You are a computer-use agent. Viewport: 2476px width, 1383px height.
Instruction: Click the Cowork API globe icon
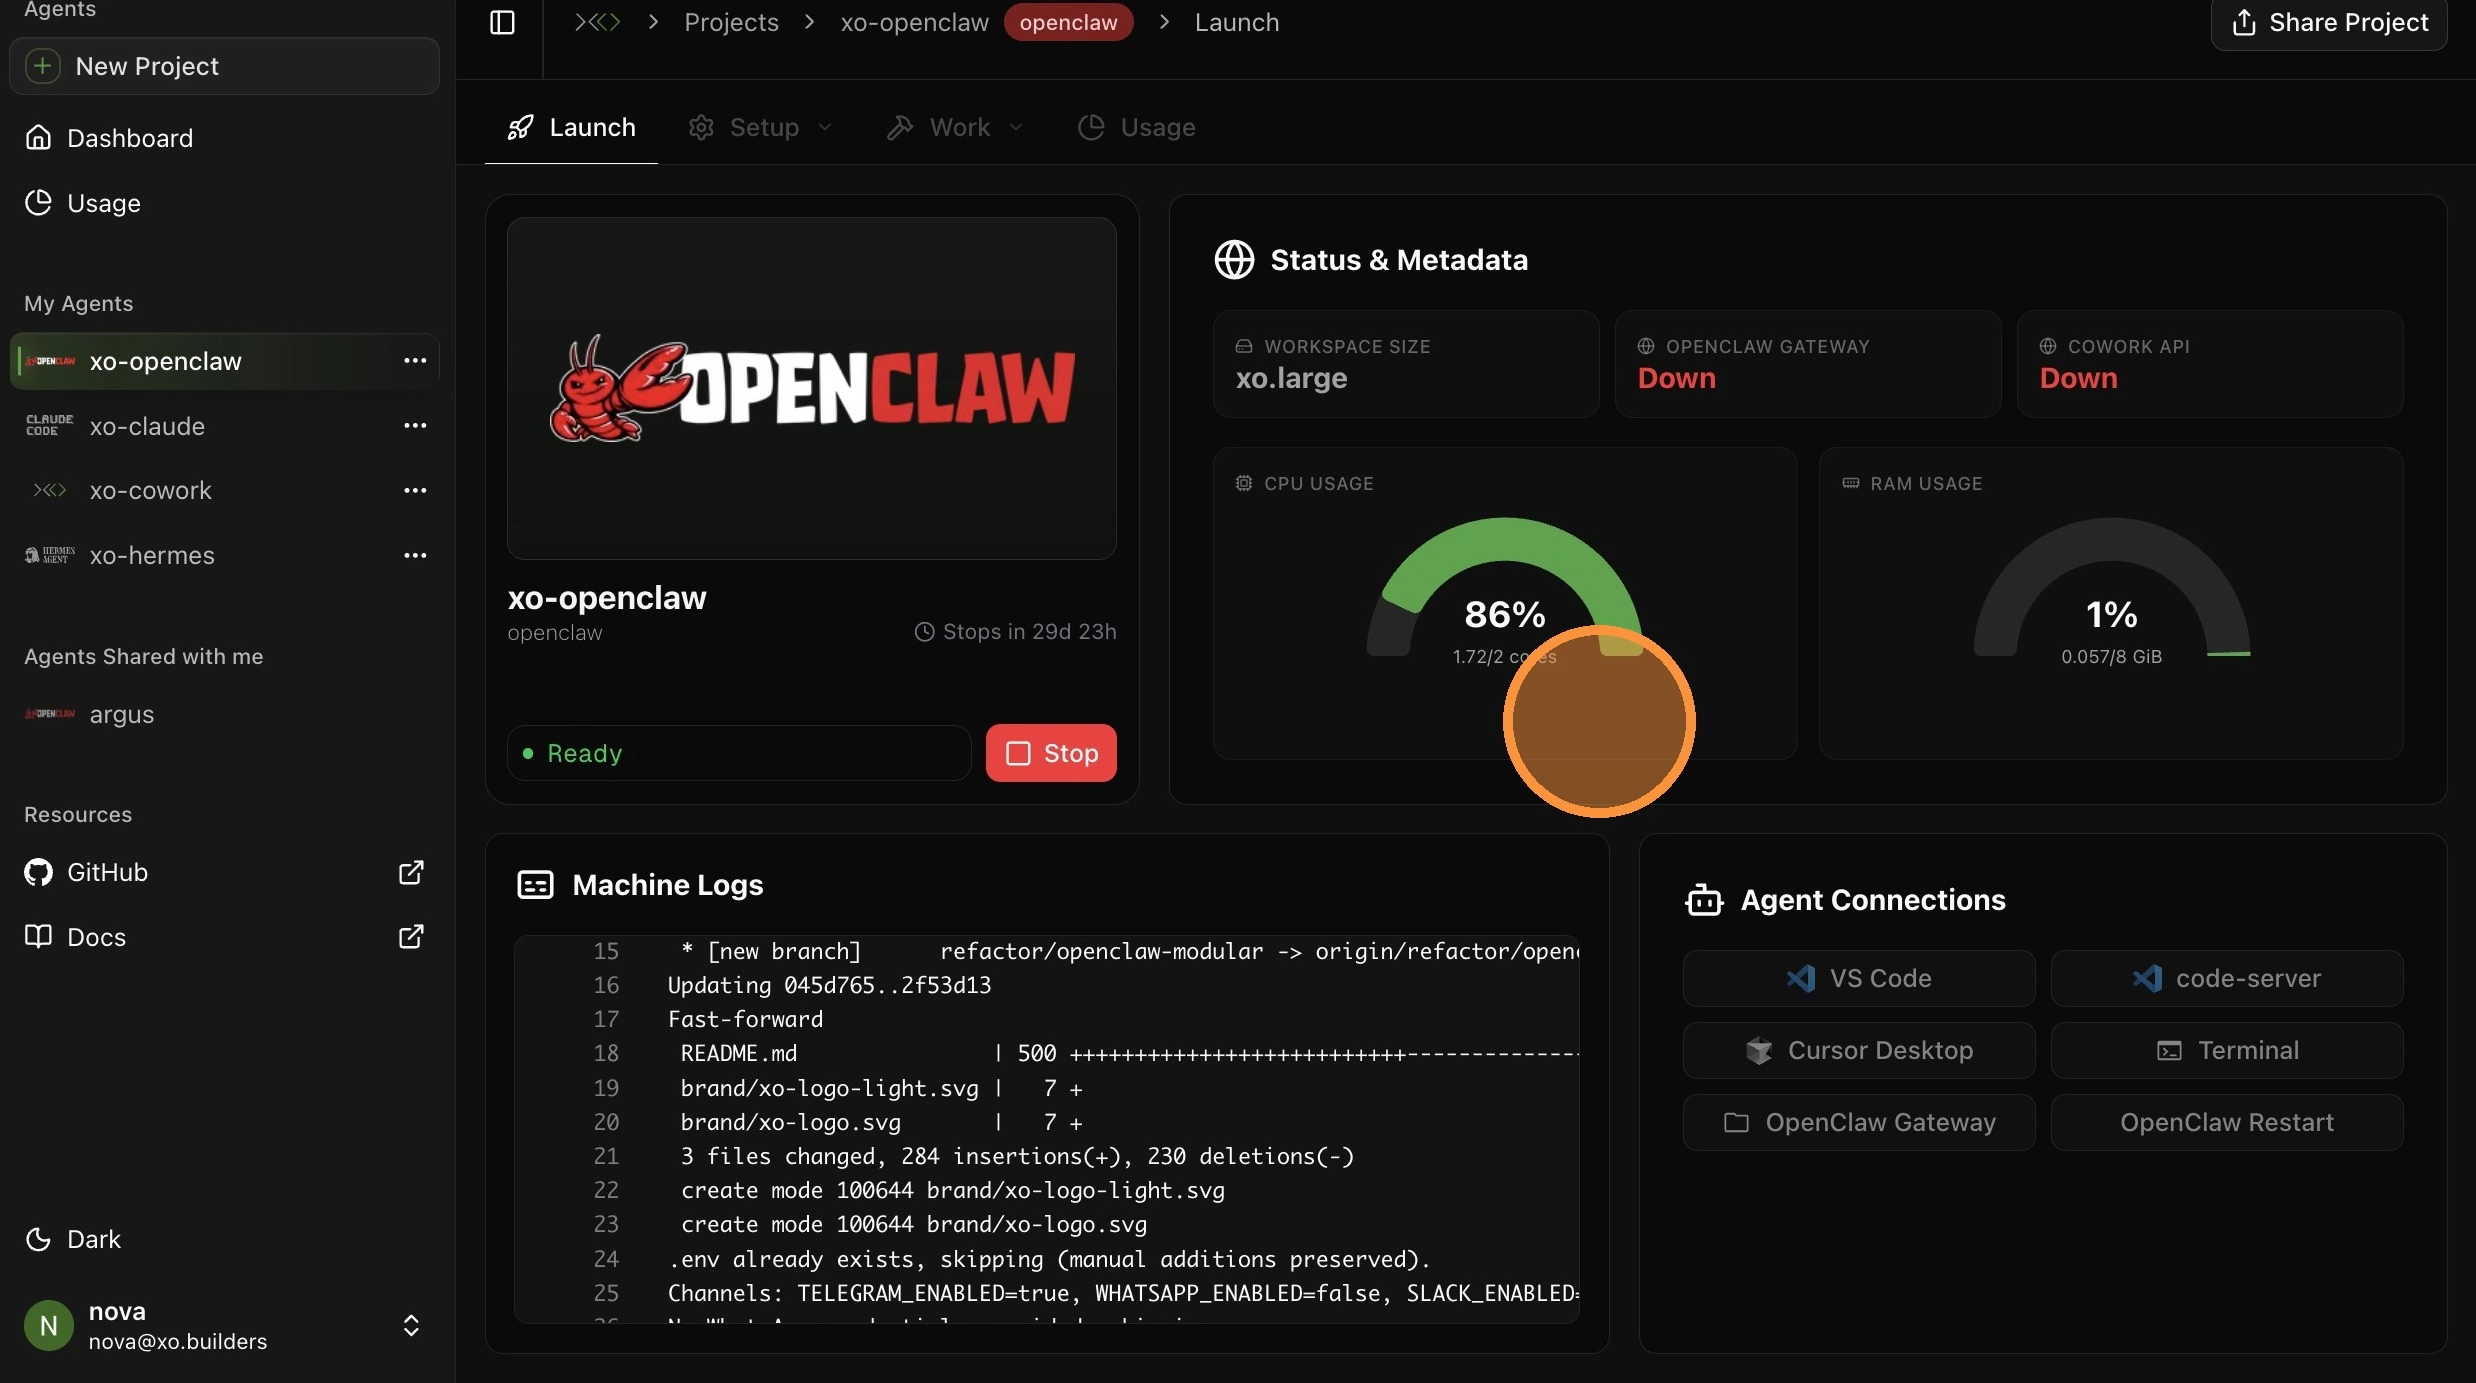tap(2048, 346)
